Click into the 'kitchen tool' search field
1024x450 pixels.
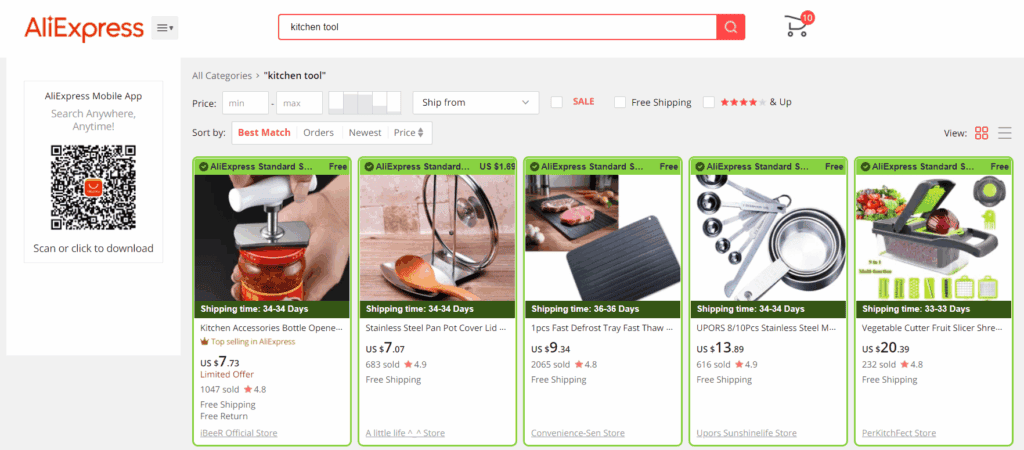[498, 27]
